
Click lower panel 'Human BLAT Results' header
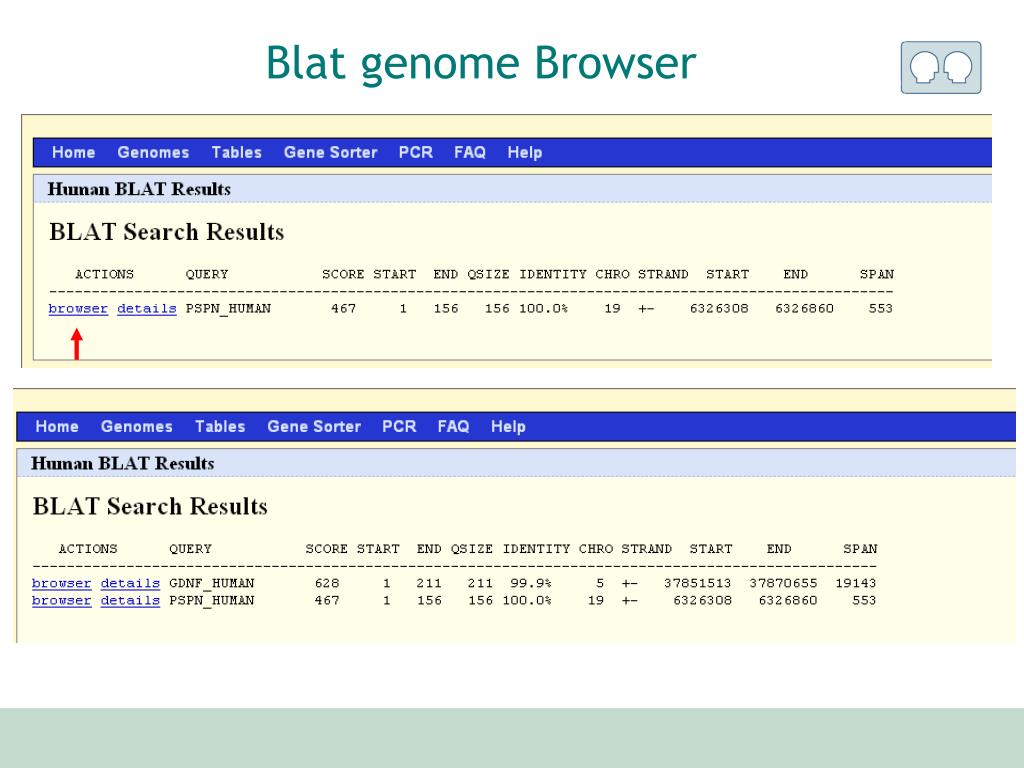click(123, 464)
